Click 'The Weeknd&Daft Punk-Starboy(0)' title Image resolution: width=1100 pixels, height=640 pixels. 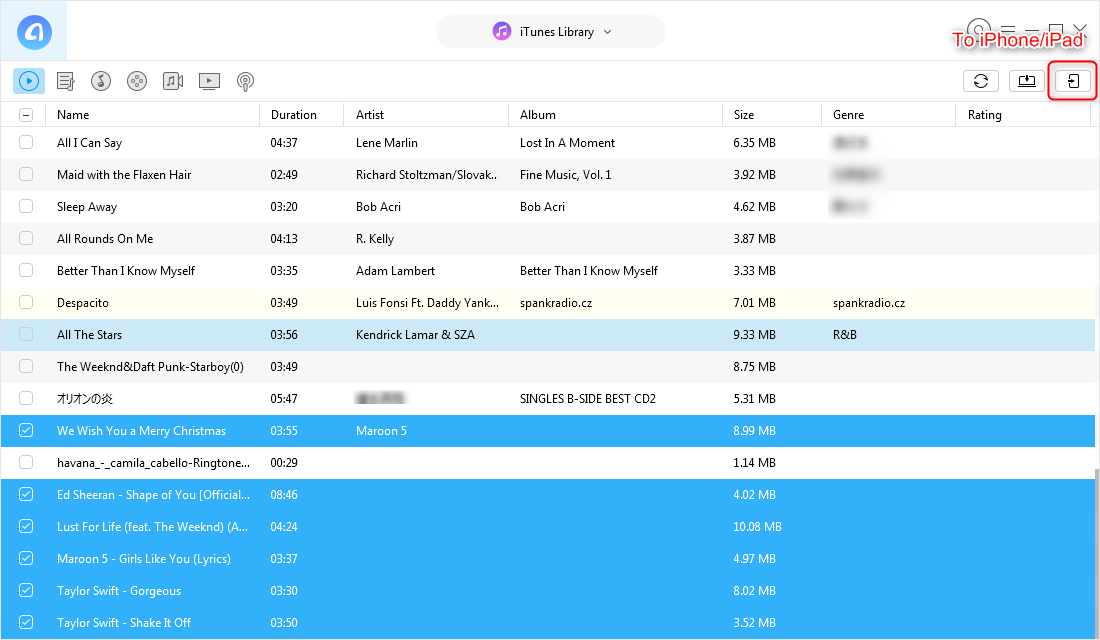tap(150, 366)
